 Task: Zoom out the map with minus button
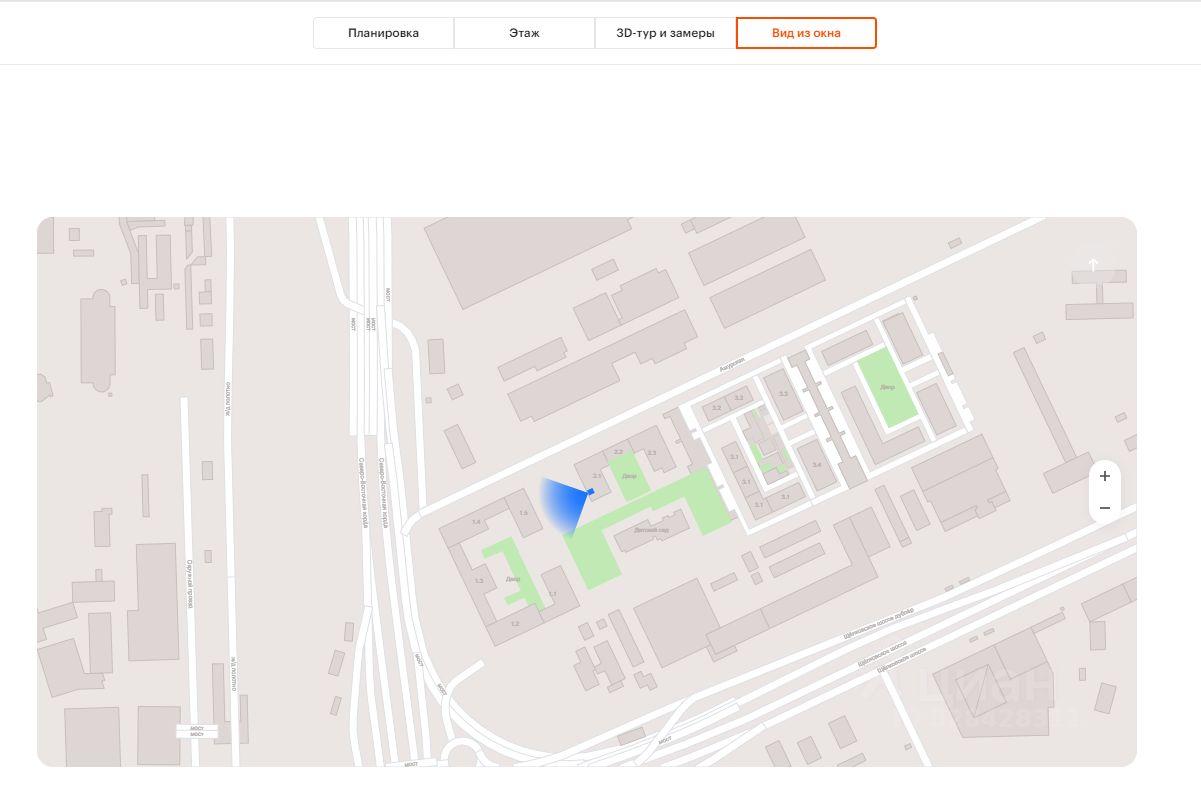1104,508
